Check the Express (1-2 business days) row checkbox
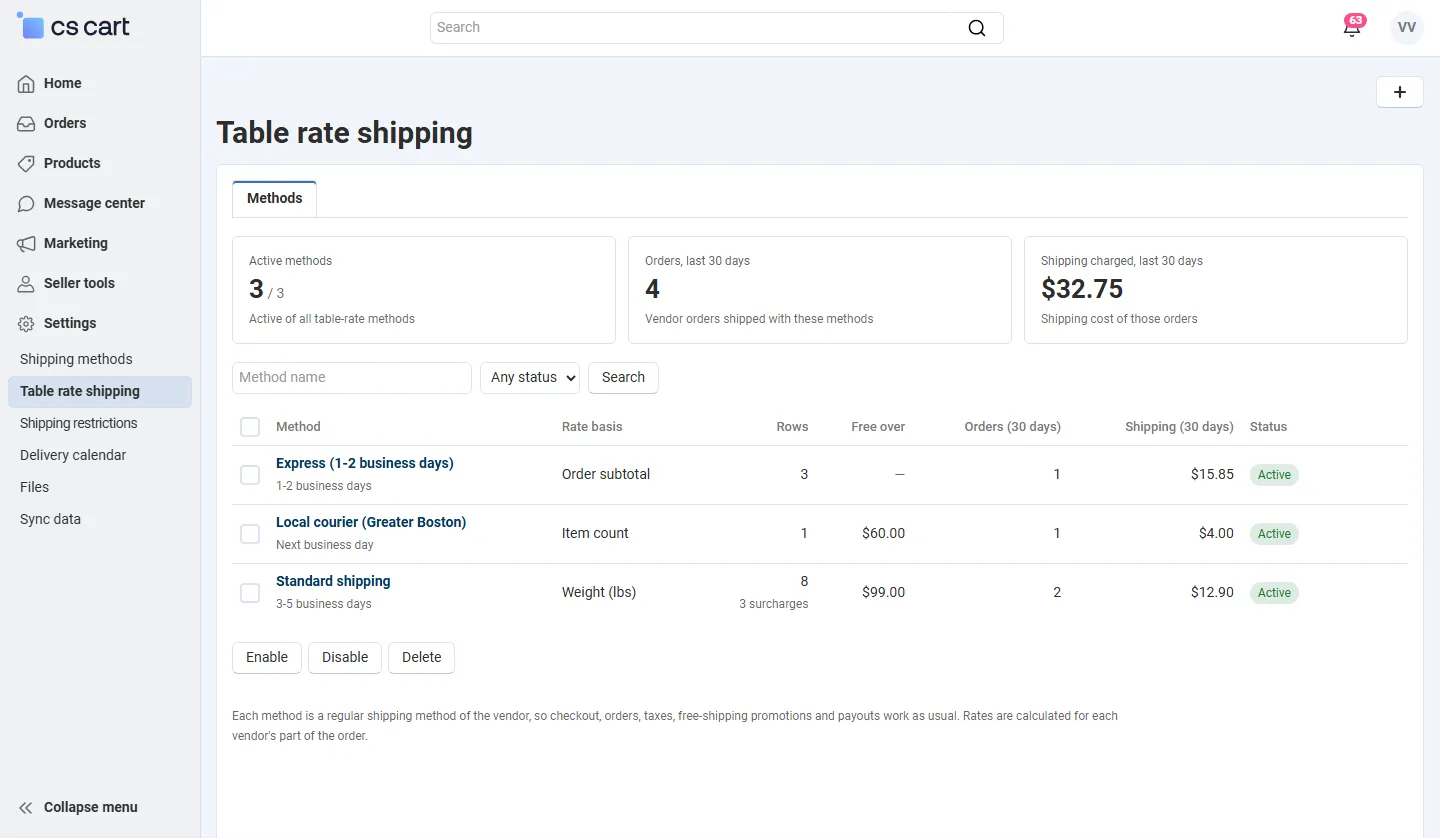 point(250,475)
